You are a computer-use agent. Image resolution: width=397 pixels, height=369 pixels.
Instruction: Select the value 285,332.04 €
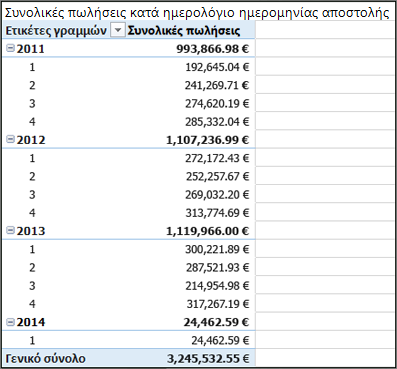(x=217, y=122)
